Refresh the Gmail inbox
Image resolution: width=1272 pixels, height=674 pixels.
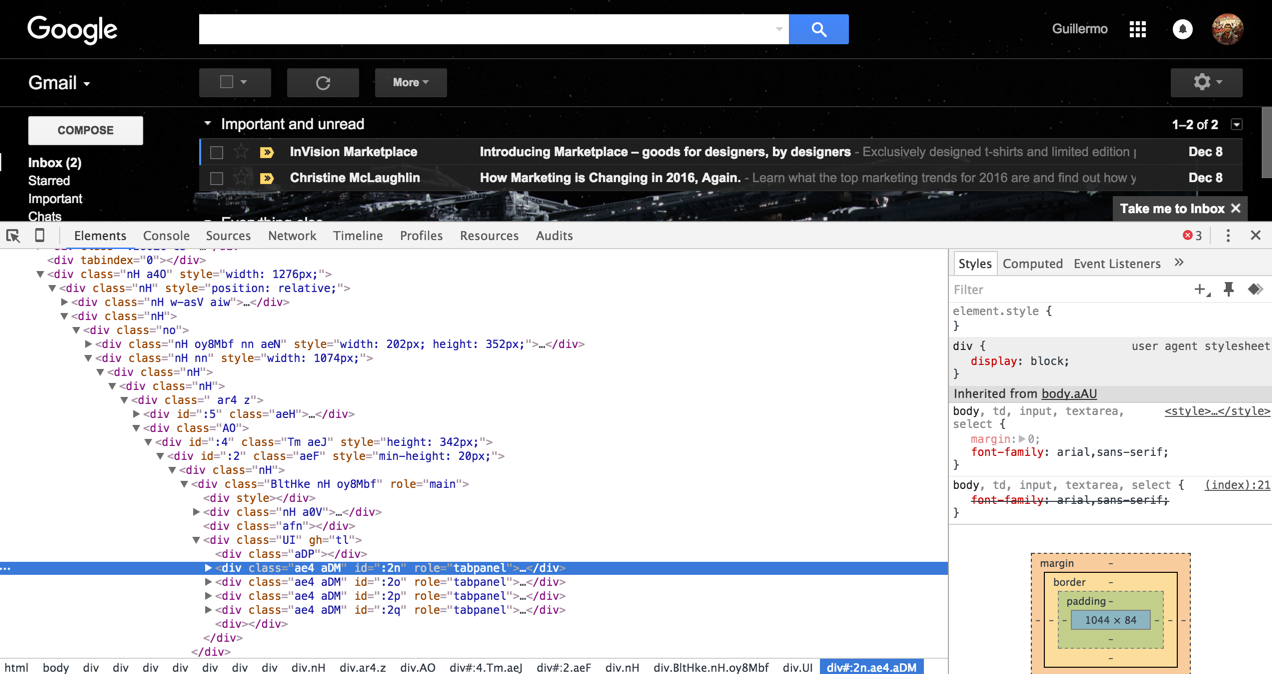click(323, 83)
